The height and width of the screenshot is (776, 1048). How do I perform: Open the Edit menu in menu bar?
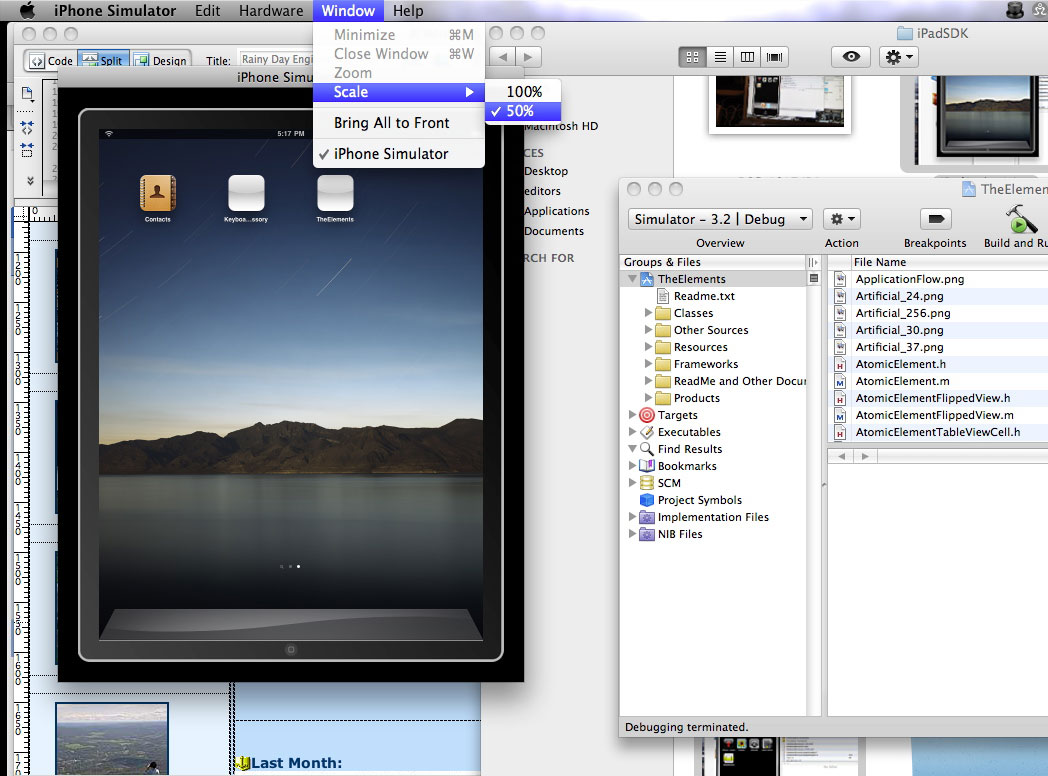(x=207, y=11)
